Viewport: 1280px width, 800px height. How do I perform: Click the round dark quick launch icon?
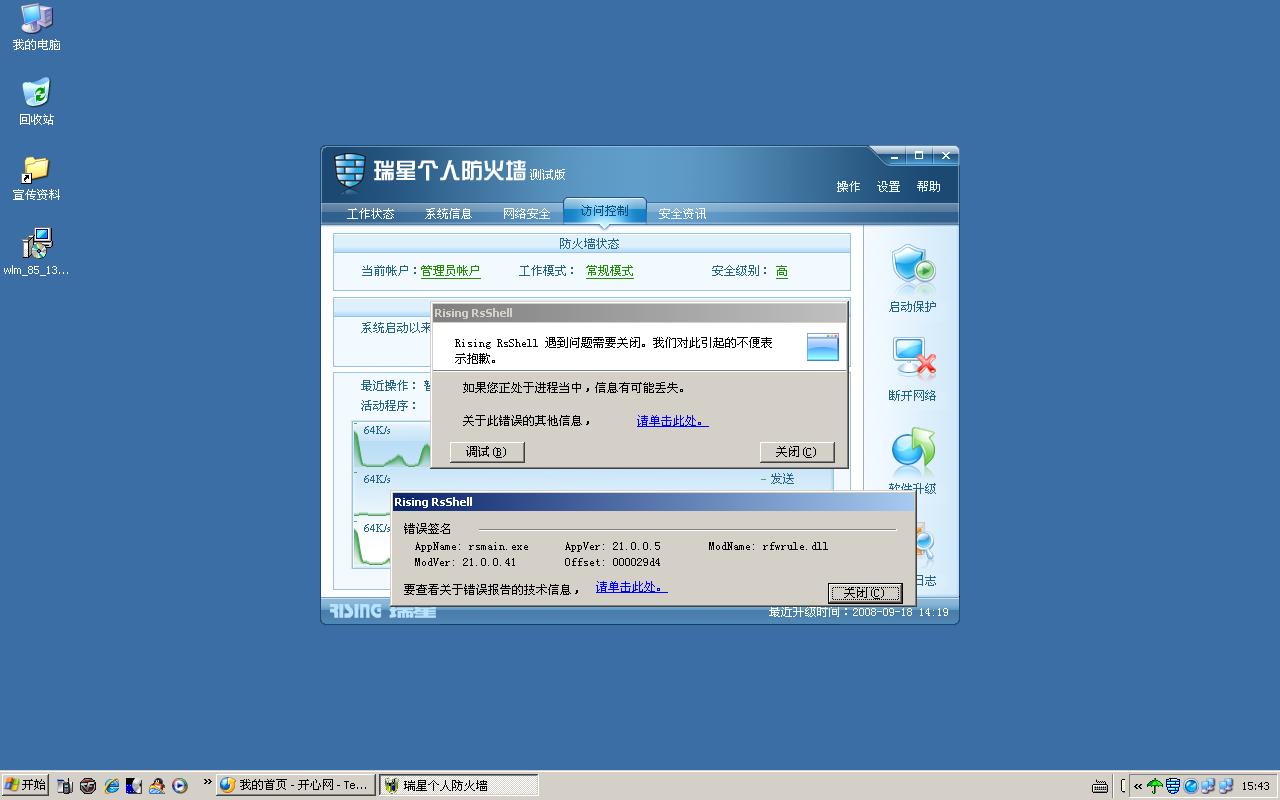(x=88, y=786)
